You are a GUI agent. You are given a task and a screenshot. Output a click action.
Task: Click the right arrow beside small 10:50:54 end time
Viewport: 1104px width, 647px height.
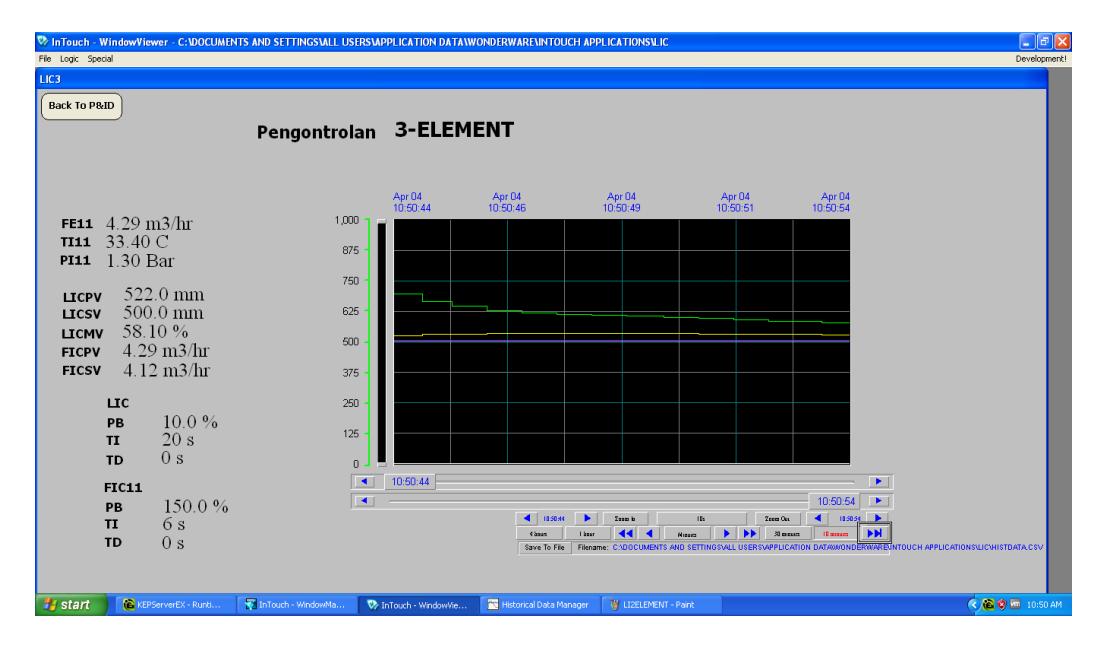click(x=878, y=518)
